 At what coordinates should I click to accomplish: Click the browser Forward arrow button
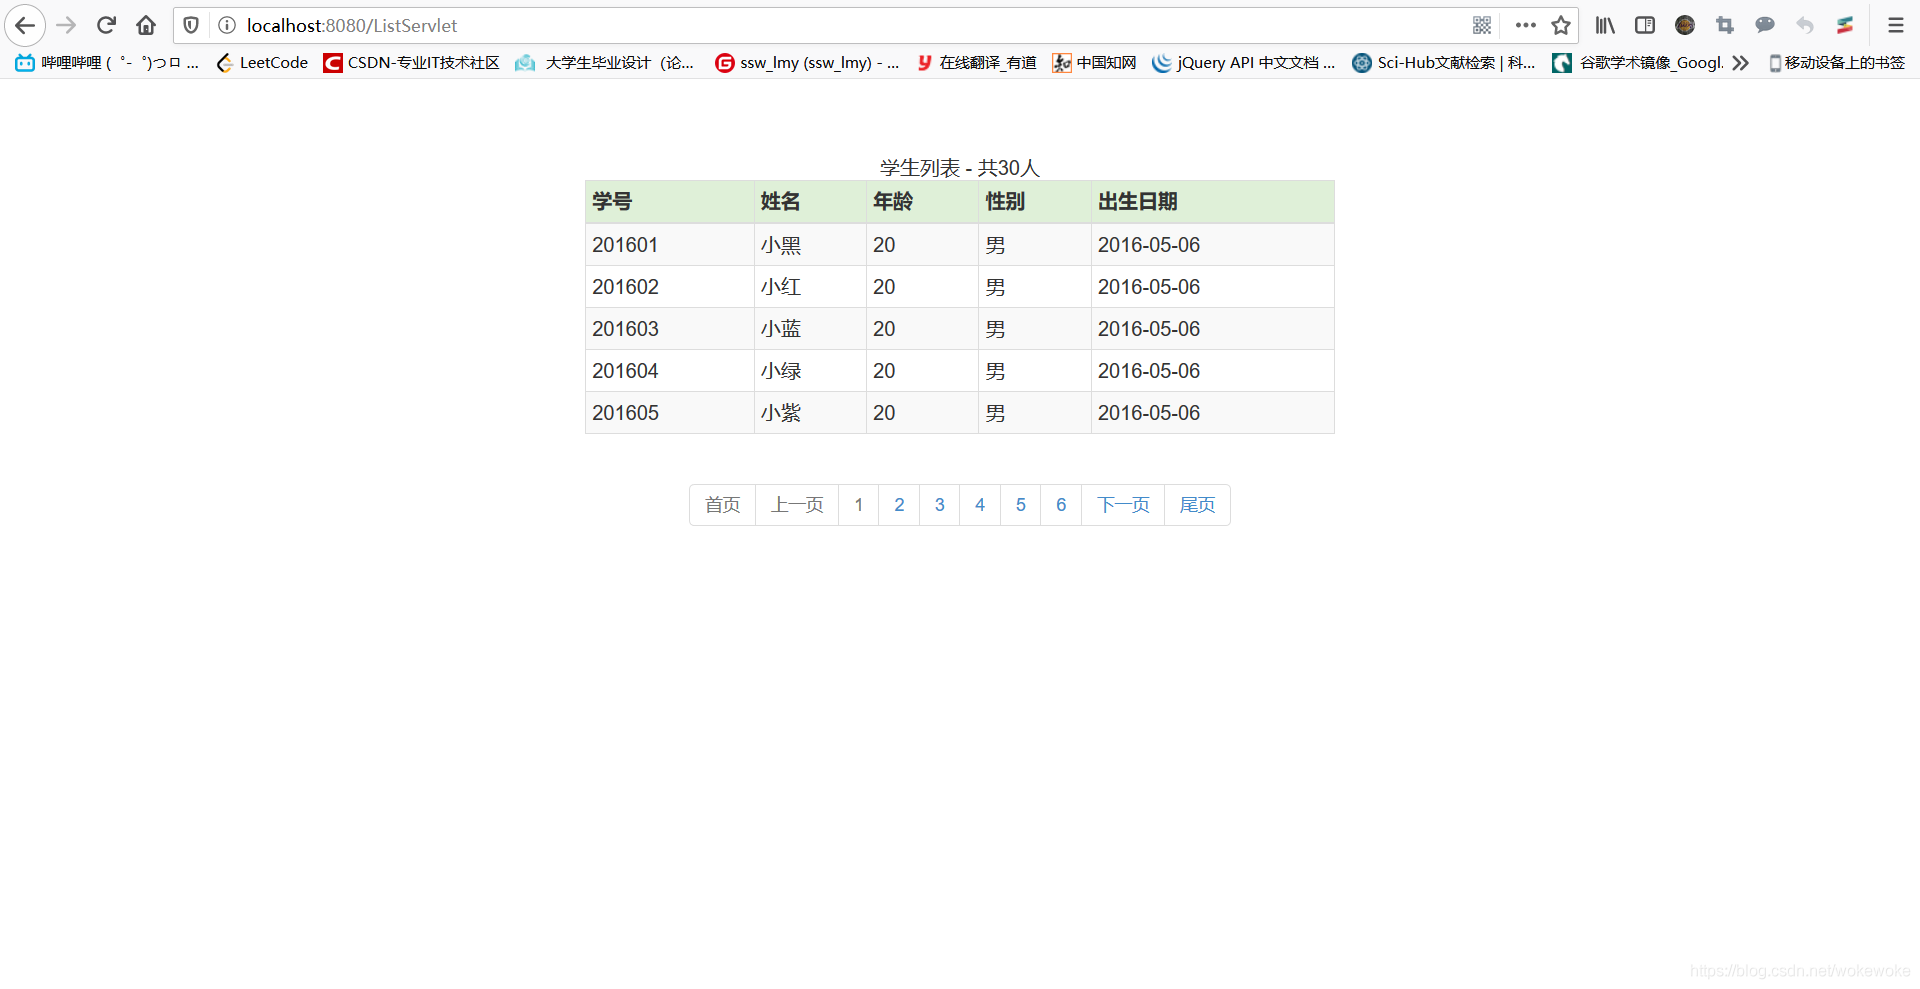click(x=66, y=25)
